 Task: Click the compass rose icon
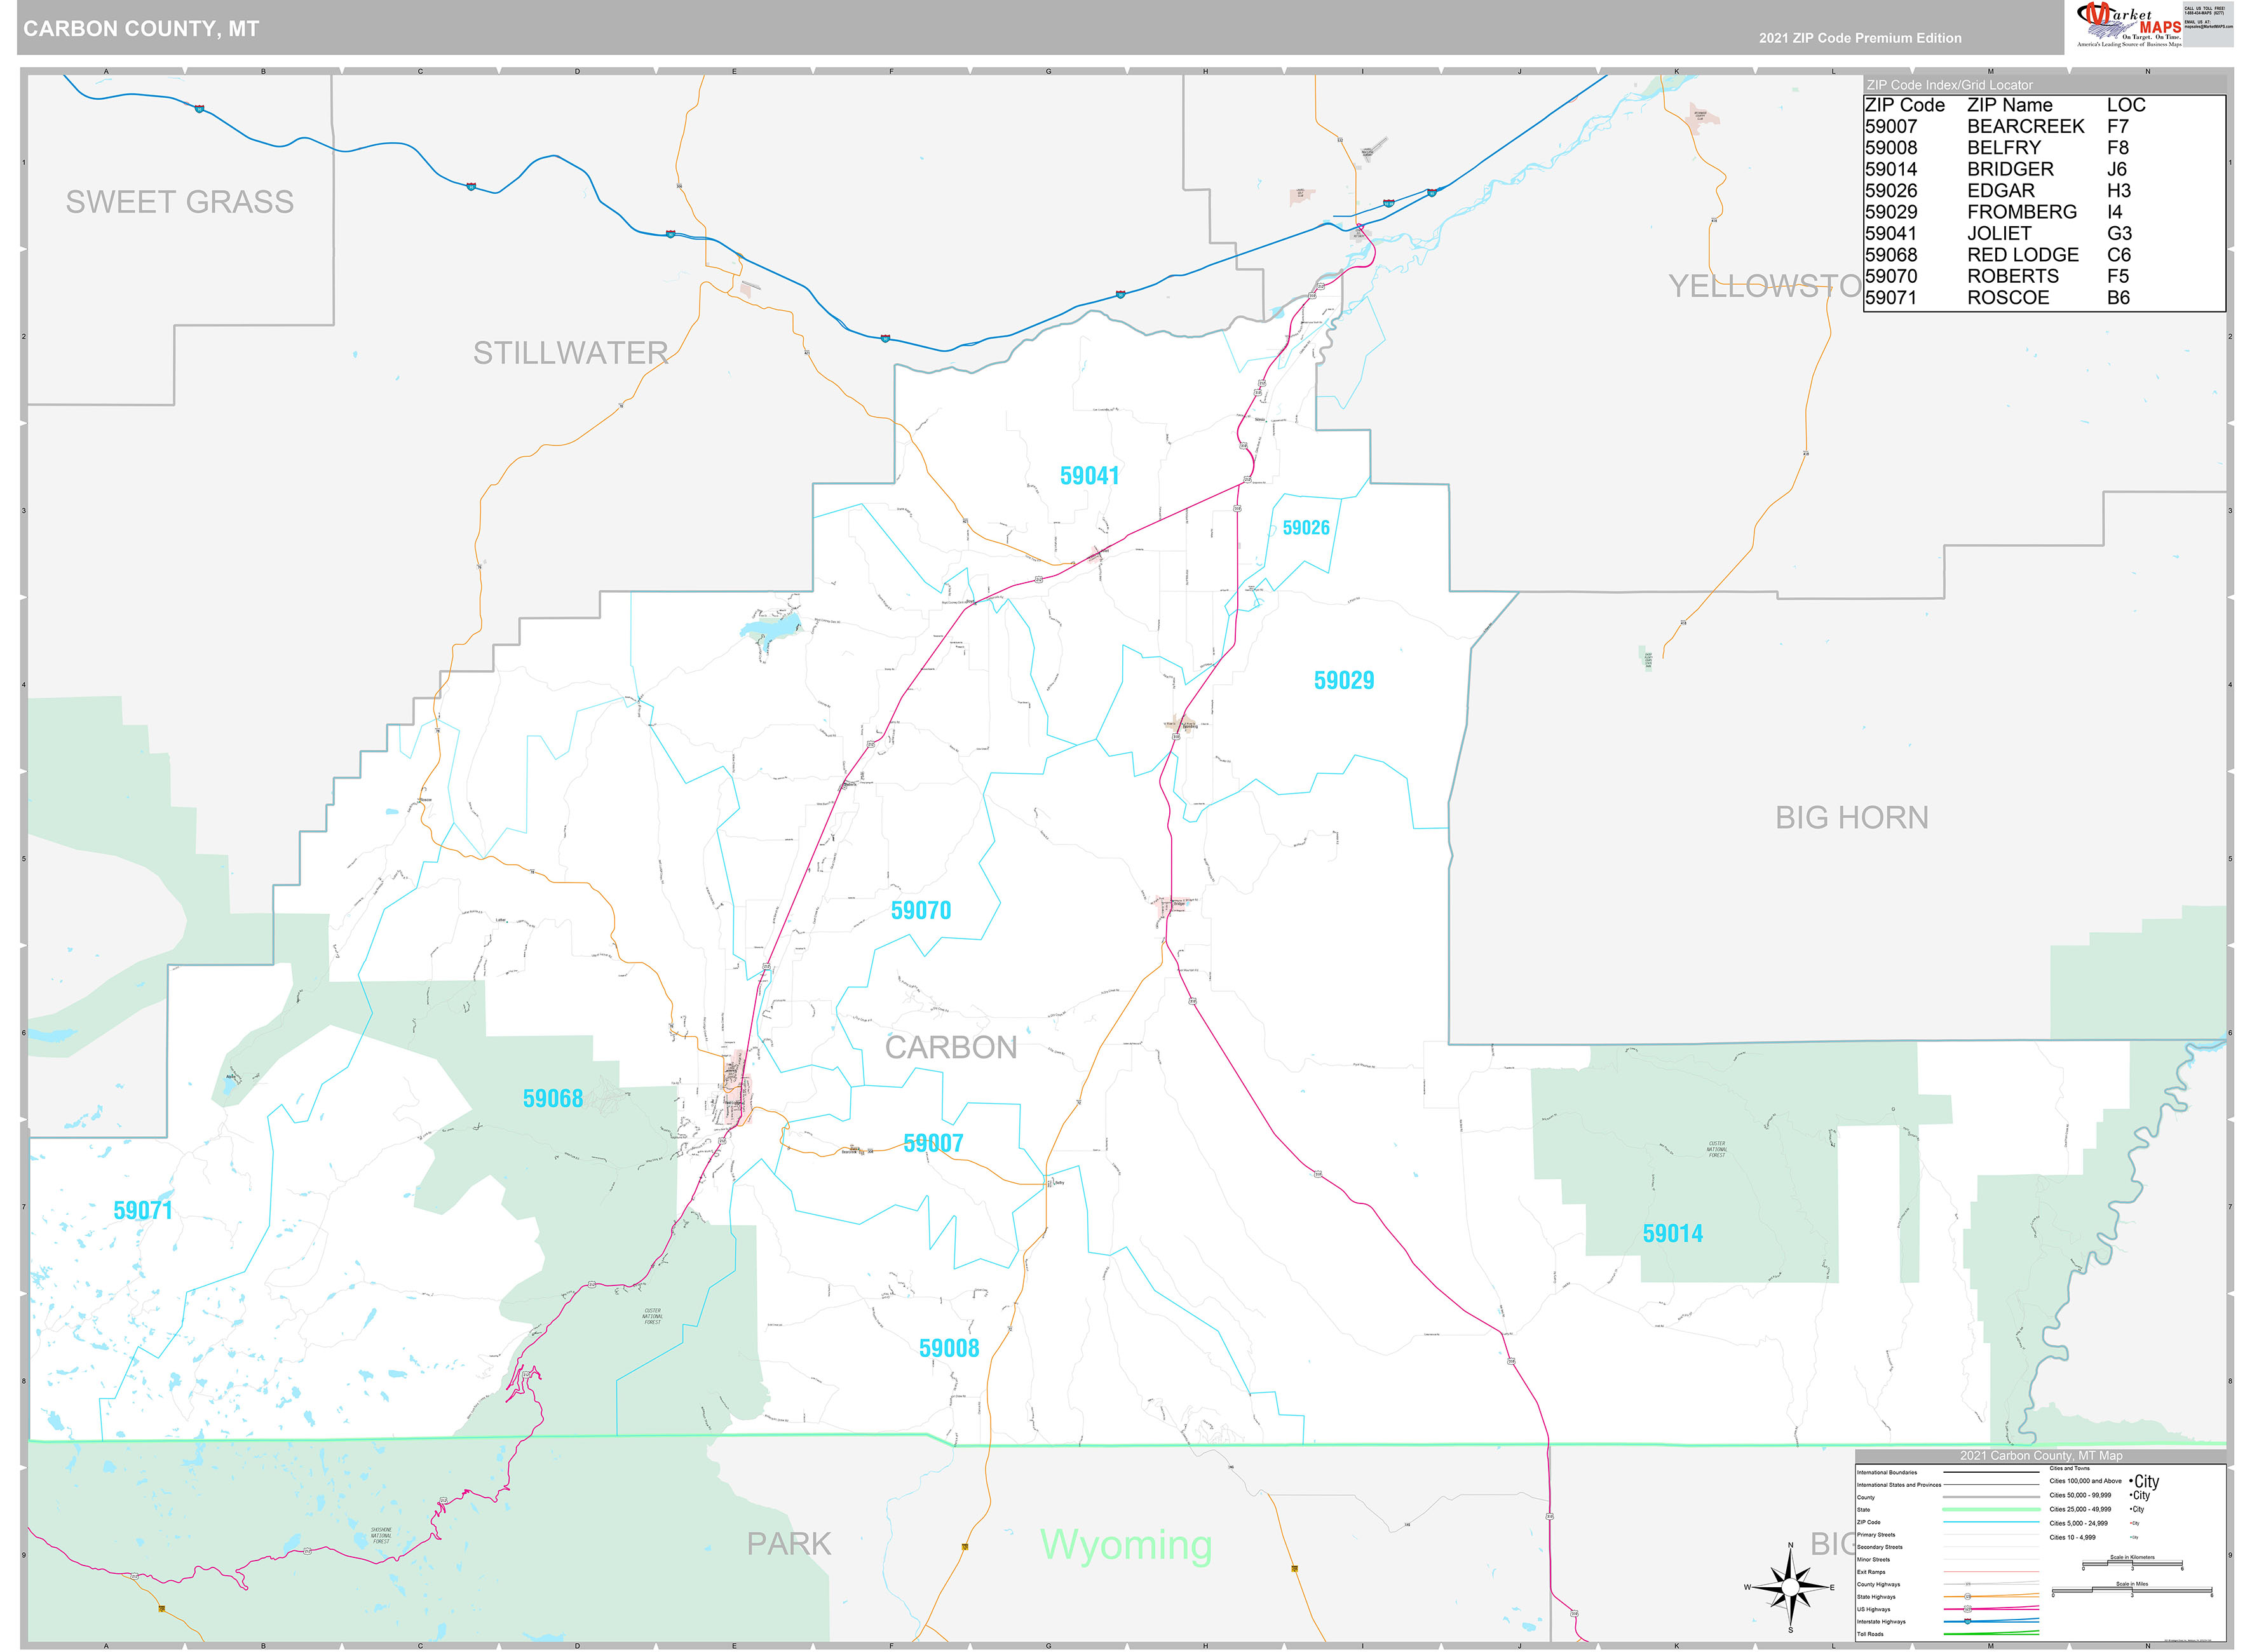1790,1588
